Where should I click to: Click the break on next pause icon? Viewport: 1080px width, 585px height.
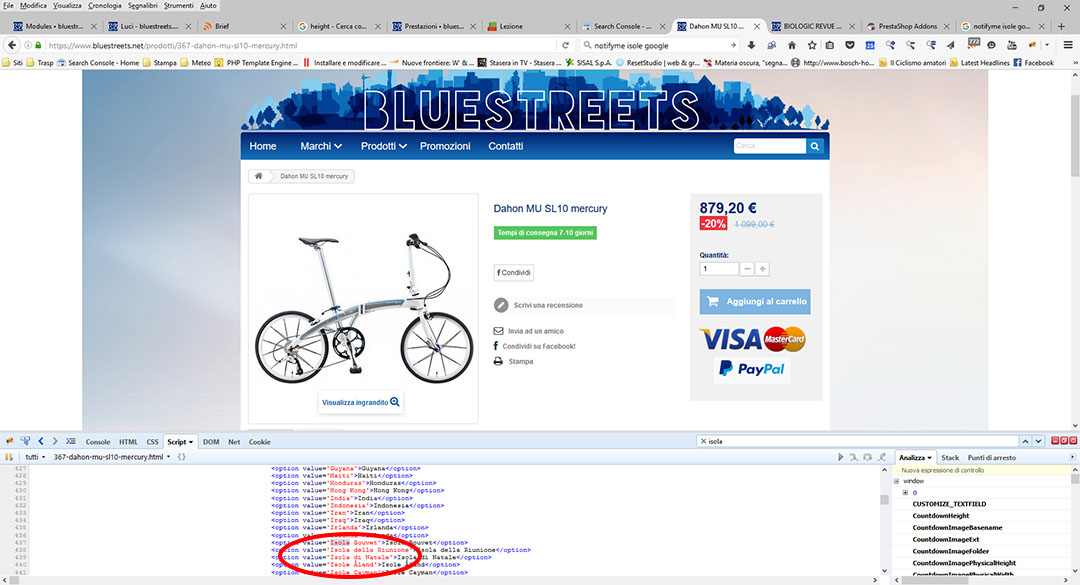coord(9,457)
